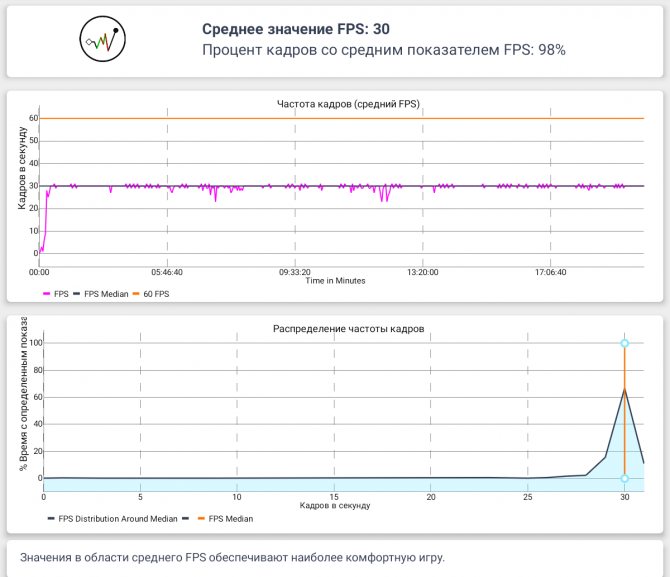The width and height of the screenshot is (670, 577).
Task: Click the lower circle marker on median line
Action: point(625,478)
